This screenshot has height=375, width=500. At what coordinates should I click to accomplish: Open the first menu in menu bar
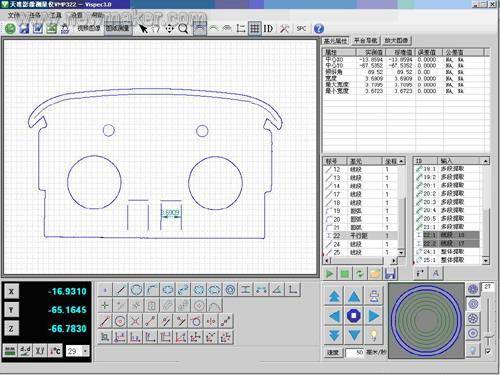(x=14, y=15)
